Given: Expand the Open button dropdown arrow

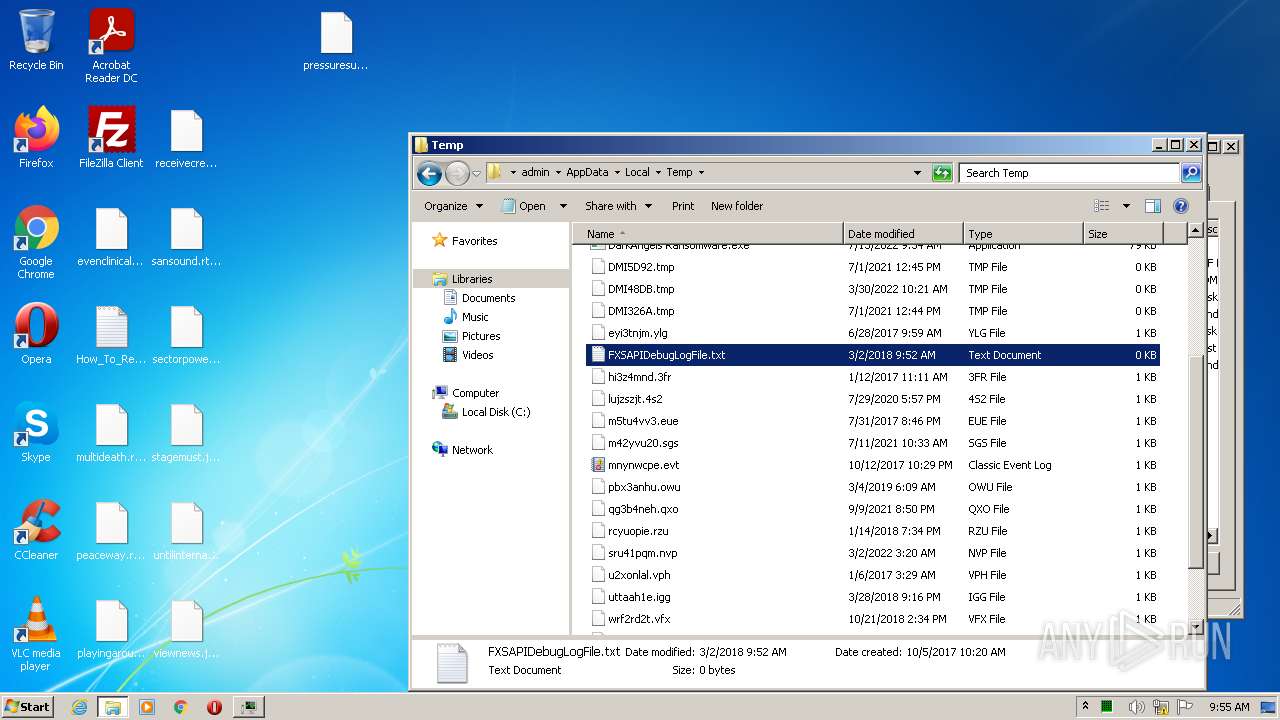Looking at the screenshot, I should 563,206.
